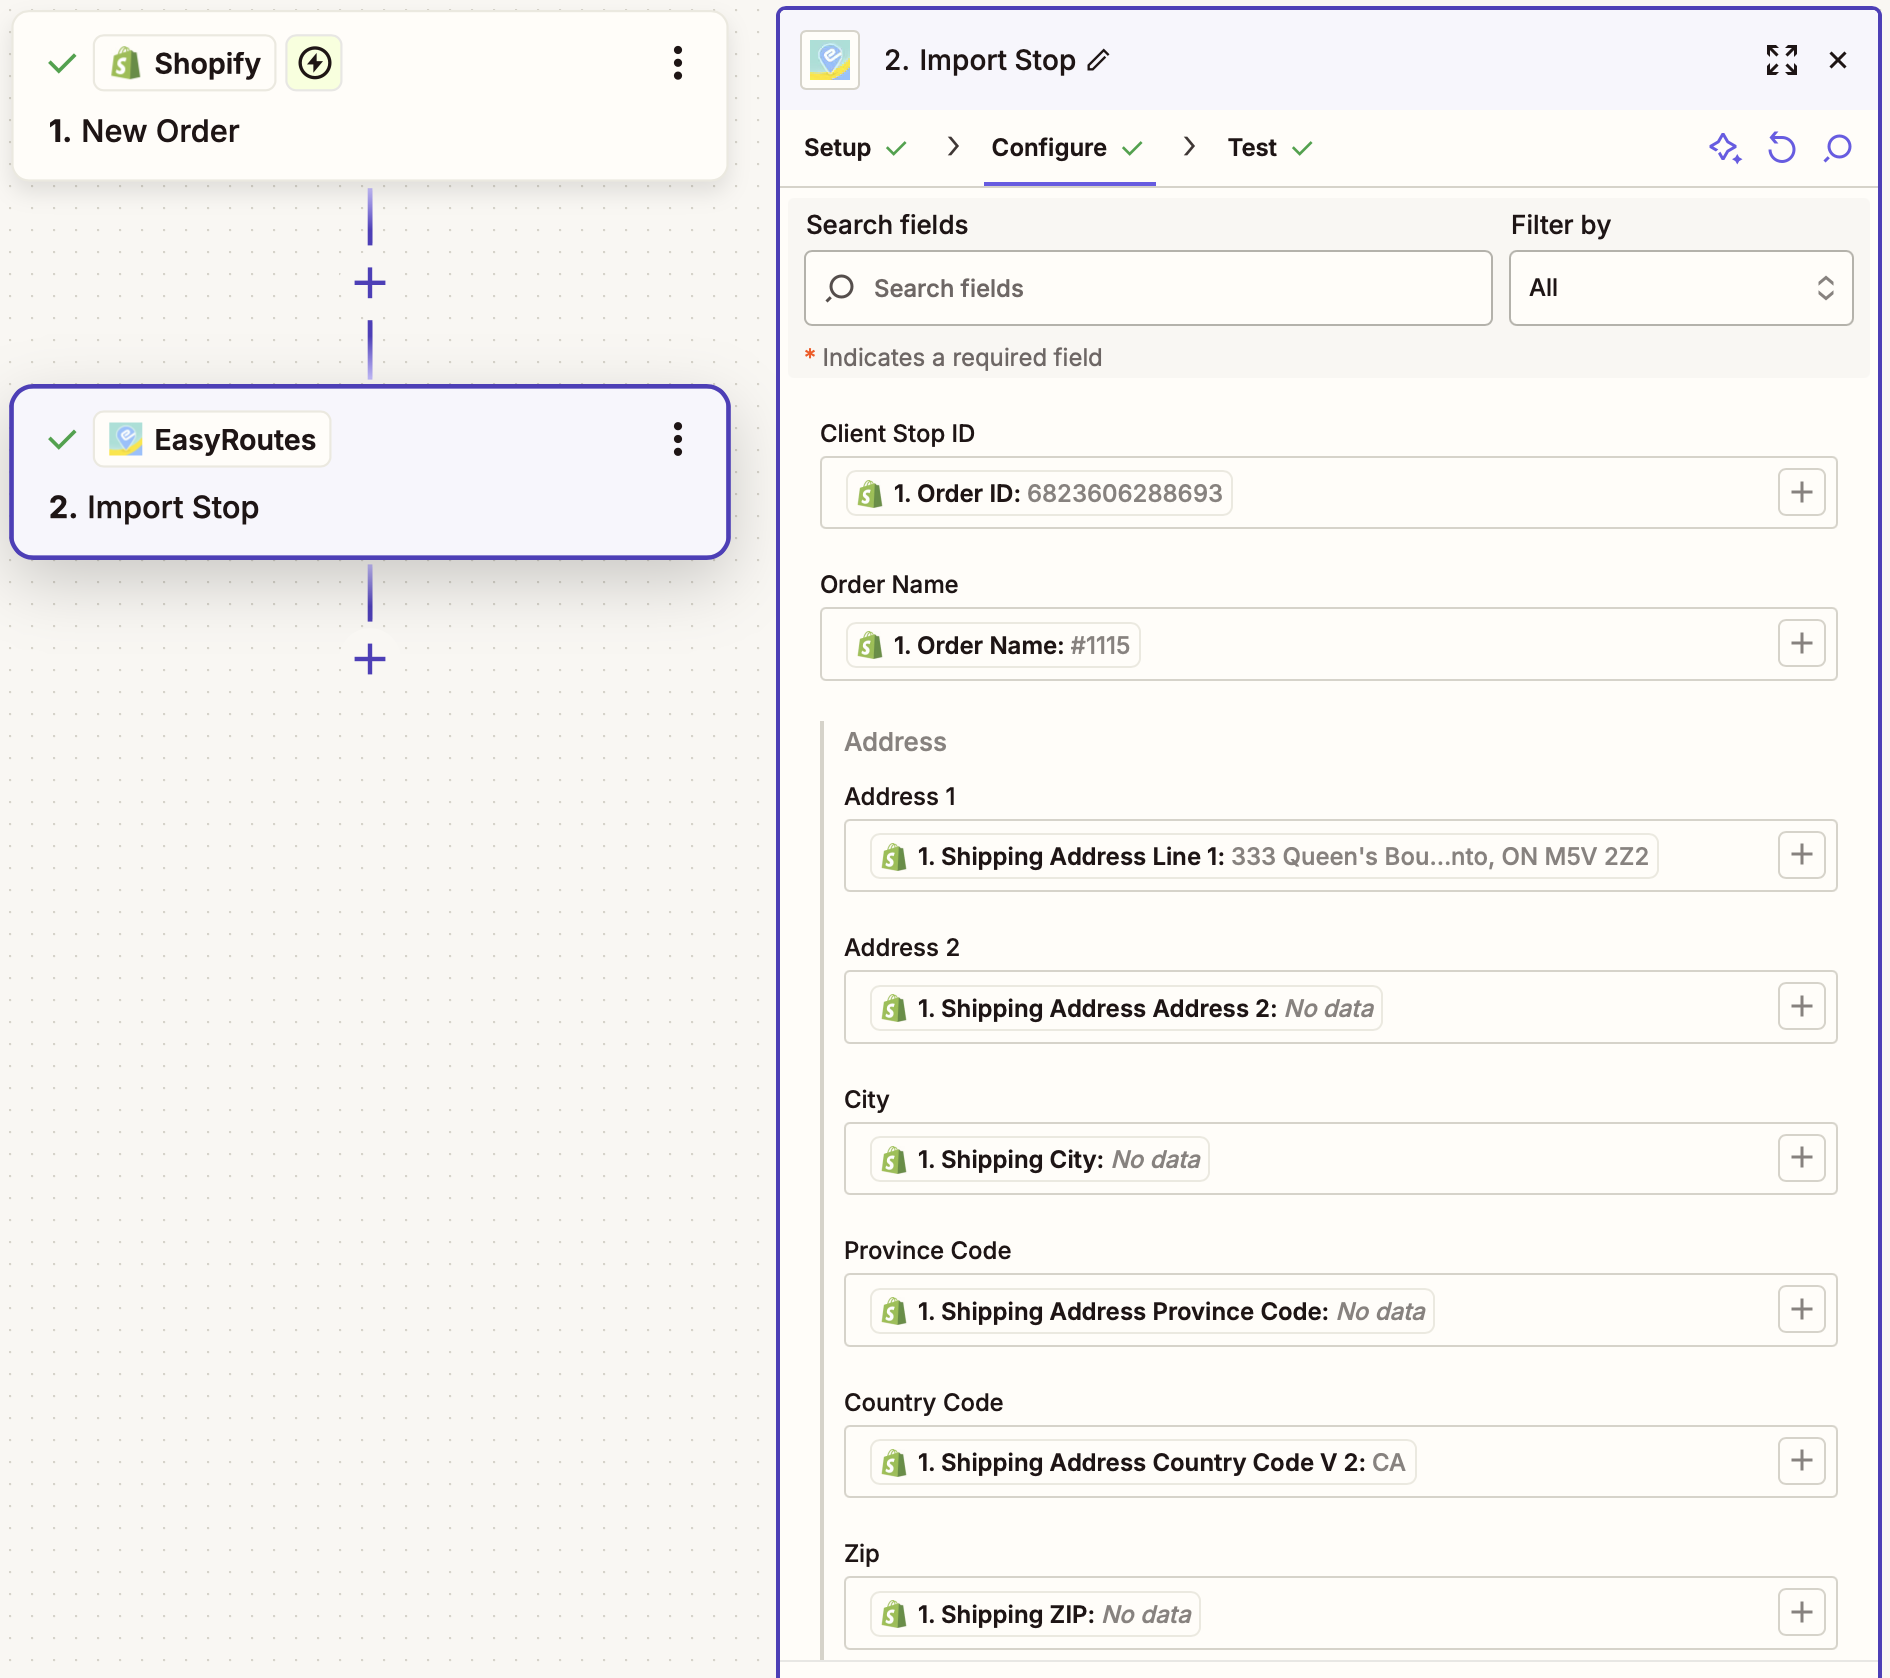This screenshot has width=1890, height=1678.
Task: Insert data into Zip field
Action: 1802,1612
